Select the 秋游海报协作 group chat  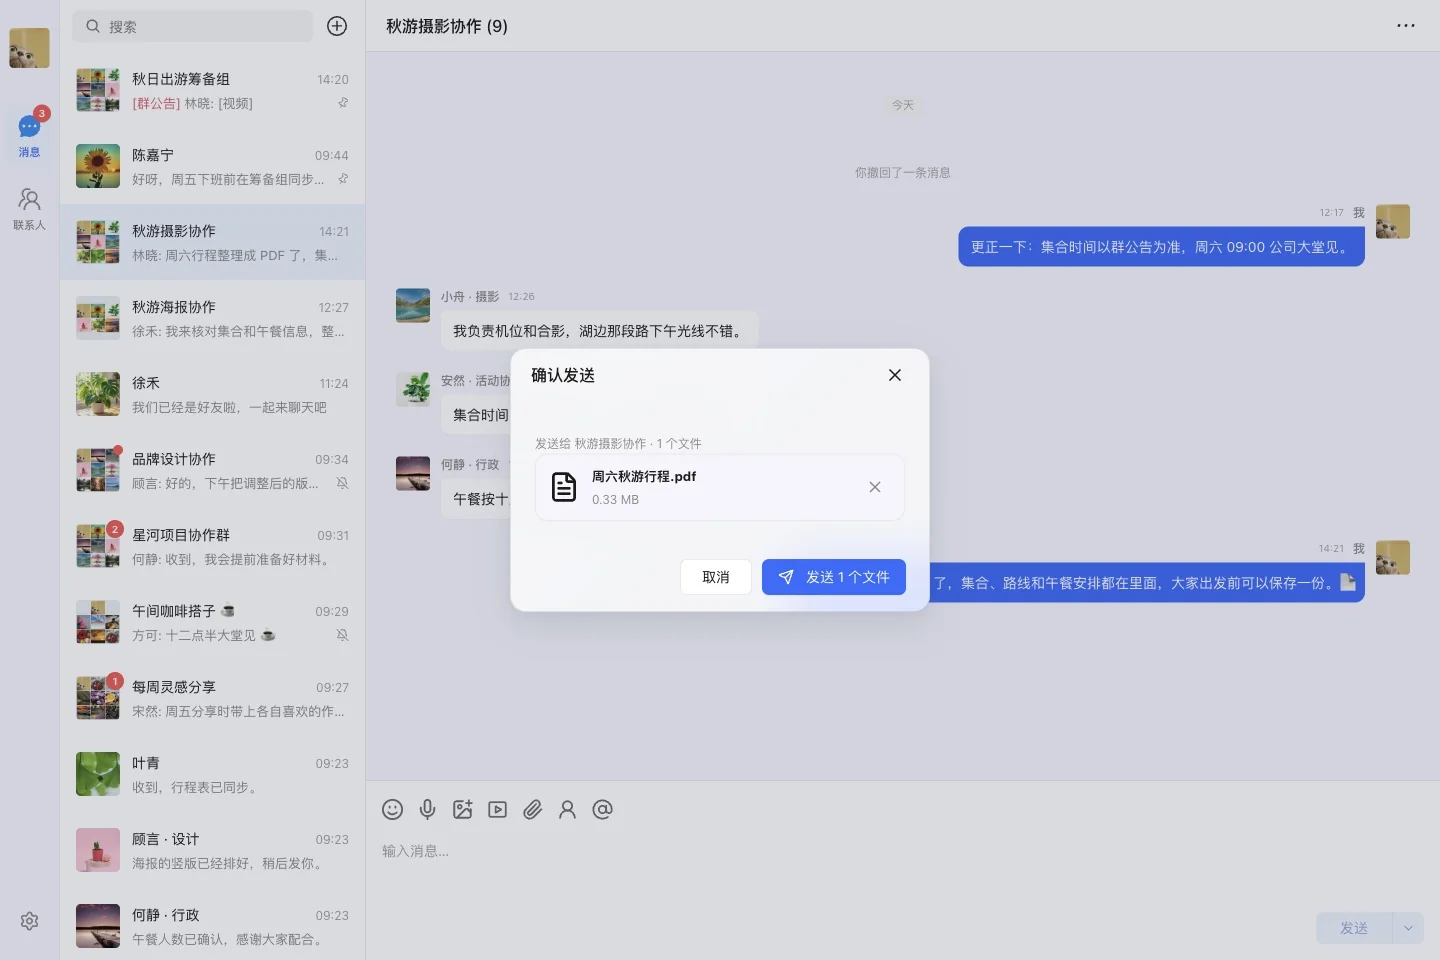[x=212, y=318]
